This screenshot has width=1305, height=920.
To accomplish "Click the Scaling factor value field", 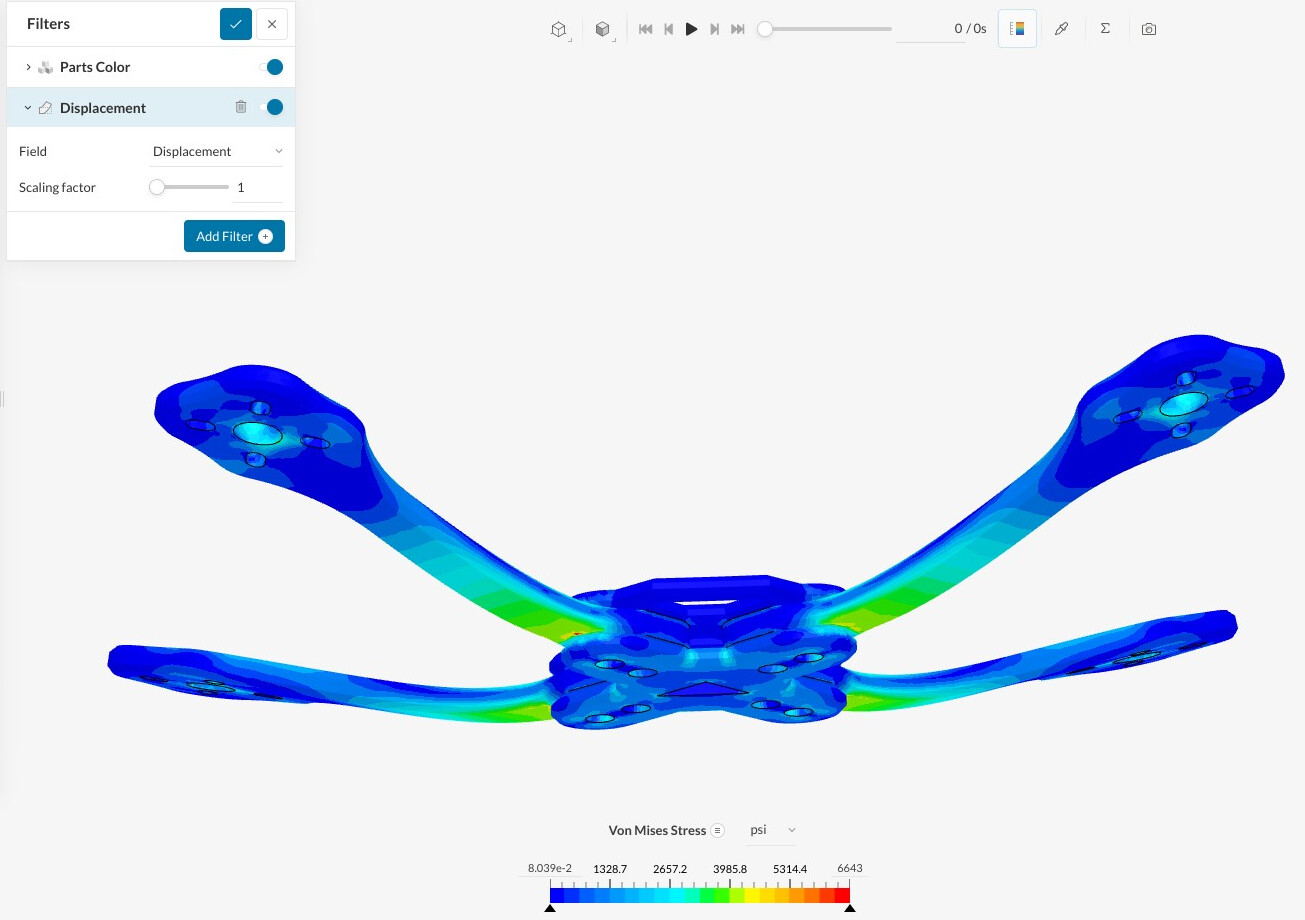I will pyautogui.click(x=258, y=188).
